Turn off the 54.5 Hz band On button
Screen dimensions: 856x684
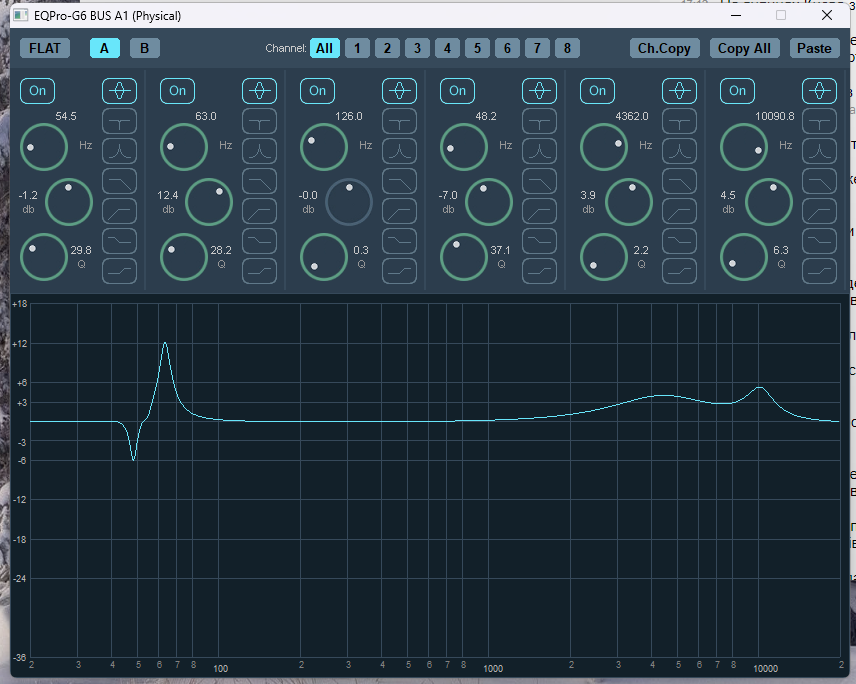pyautogui.click(x=38, y=91)
